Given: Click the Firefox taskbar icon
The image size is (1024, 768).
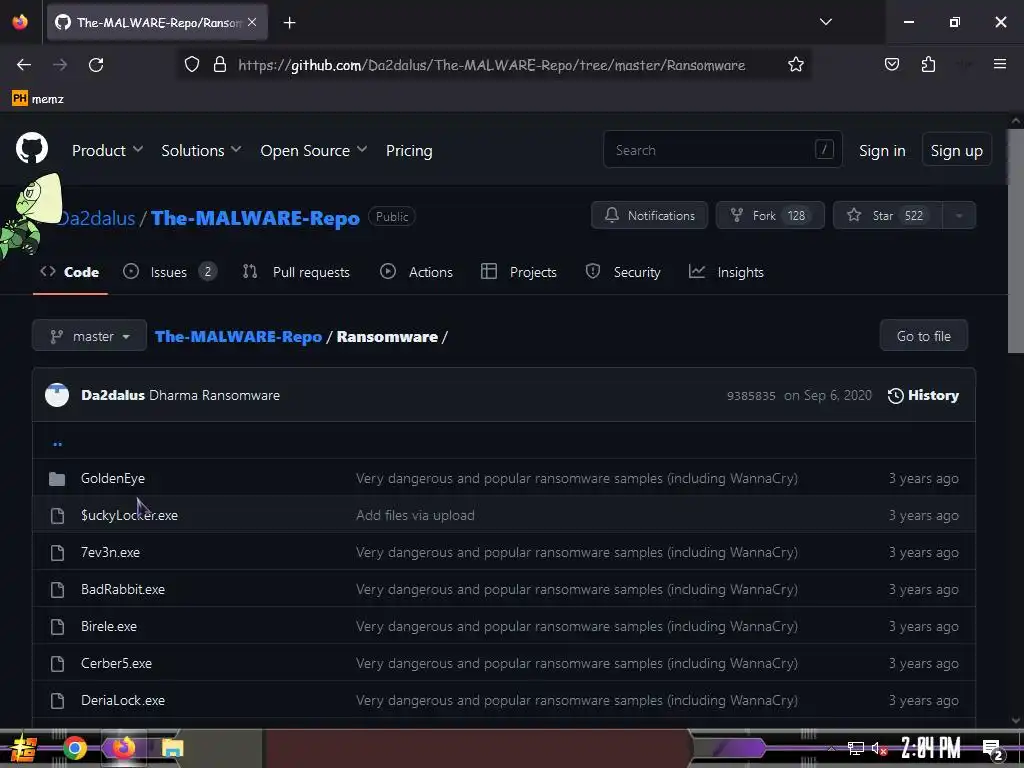Looking at the screenshot, I should click(123, 747).
